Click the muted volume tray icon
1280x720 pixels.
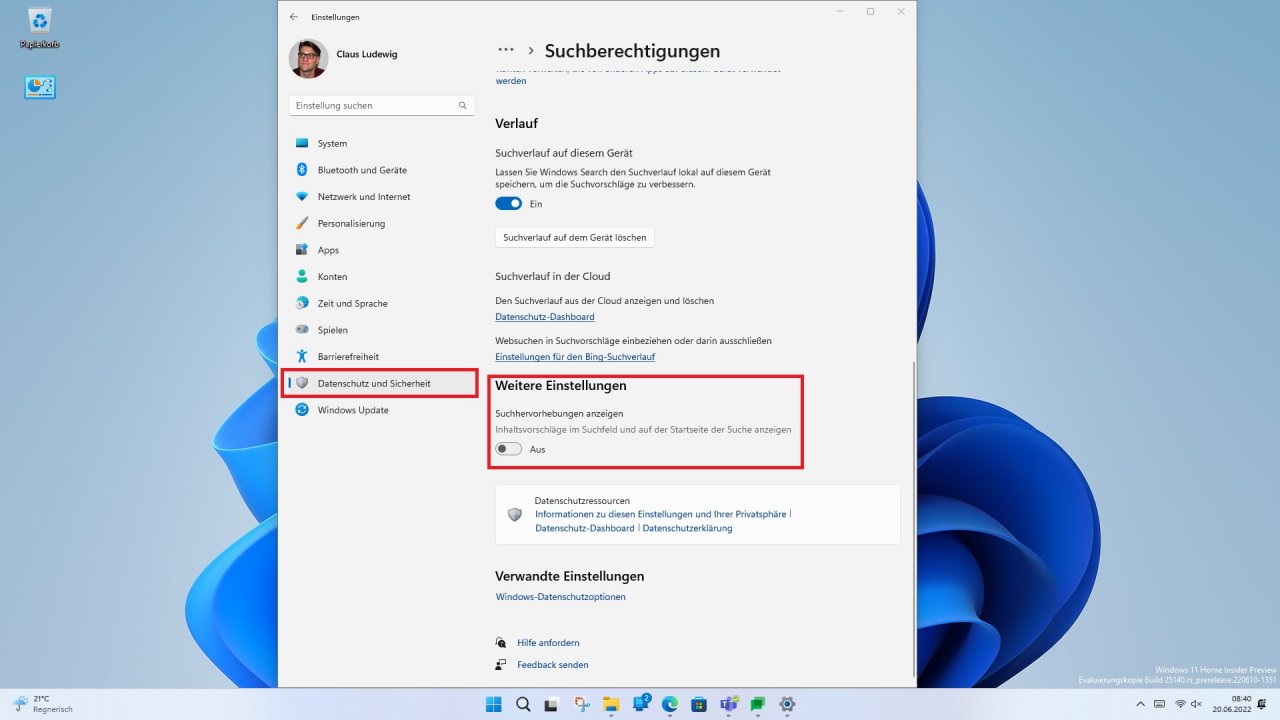(1196, 704)
